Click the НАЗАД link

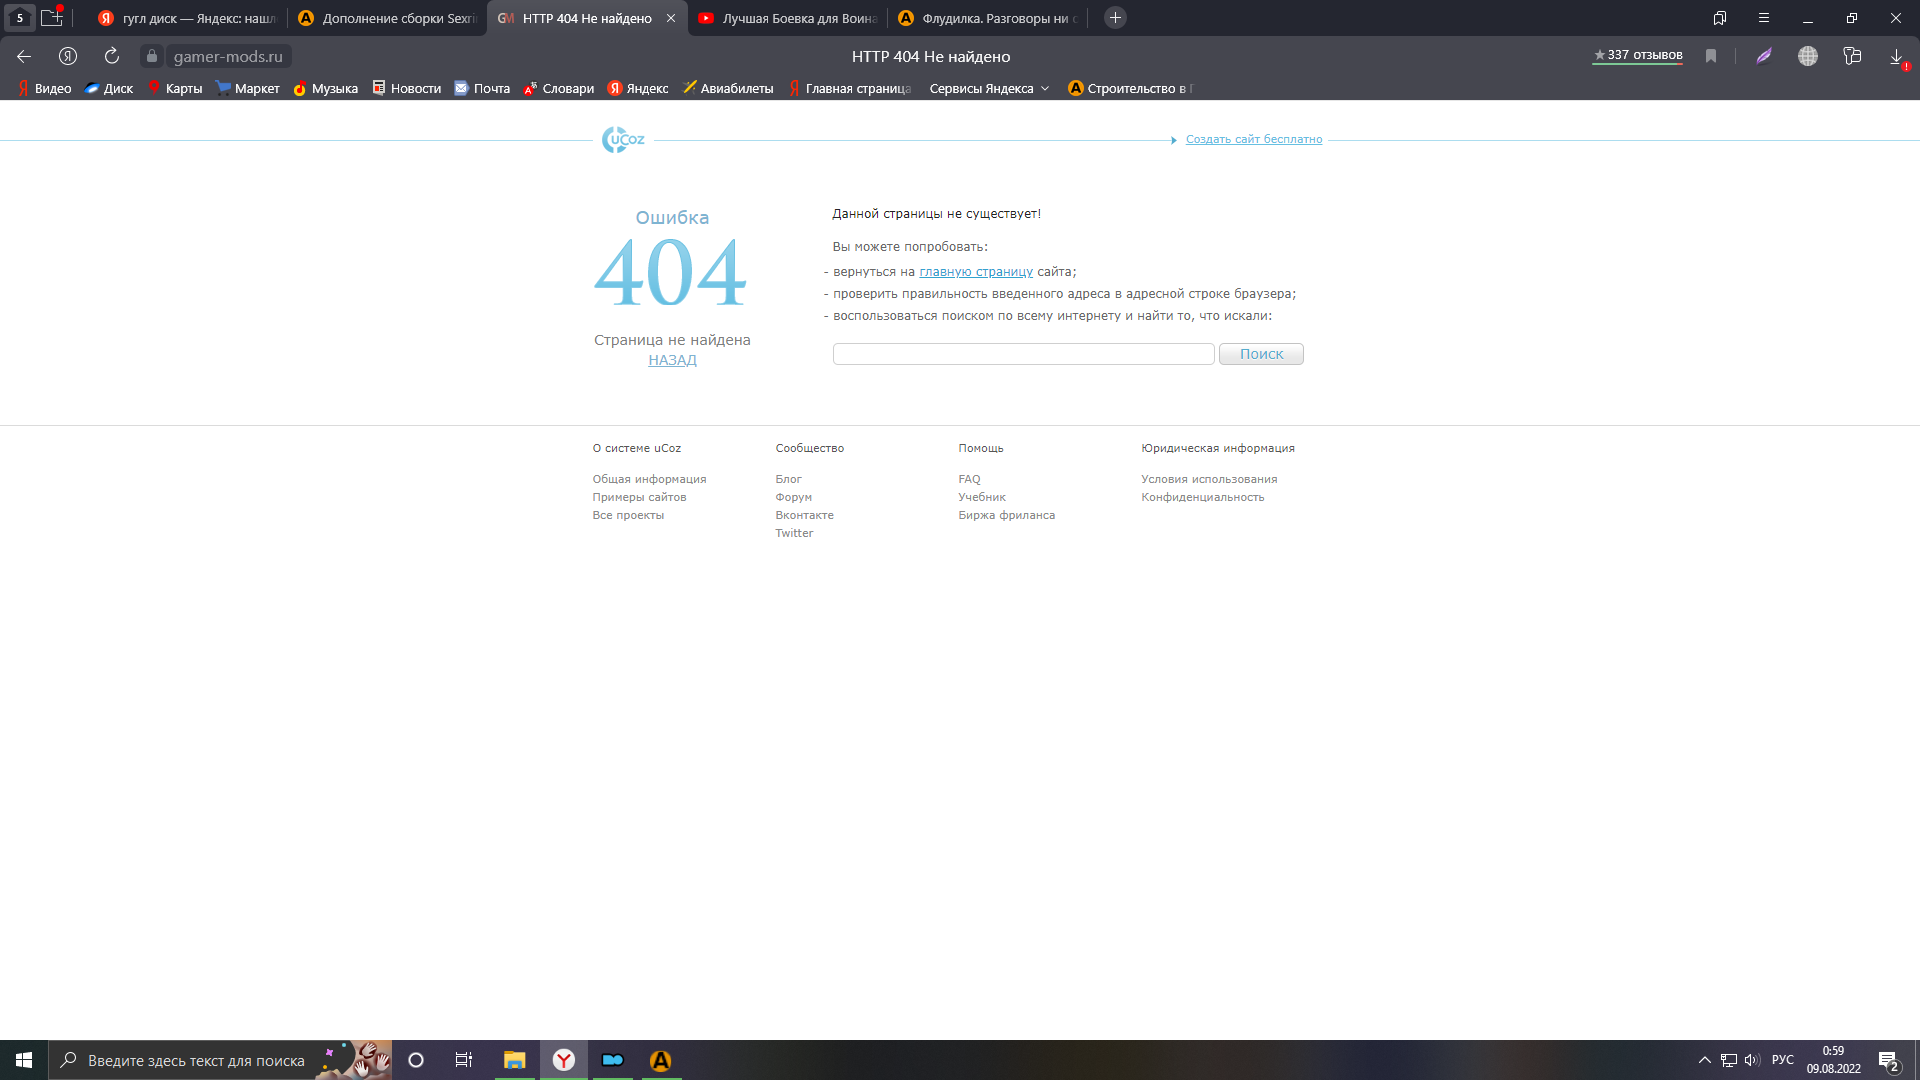(x=672, y=360)
